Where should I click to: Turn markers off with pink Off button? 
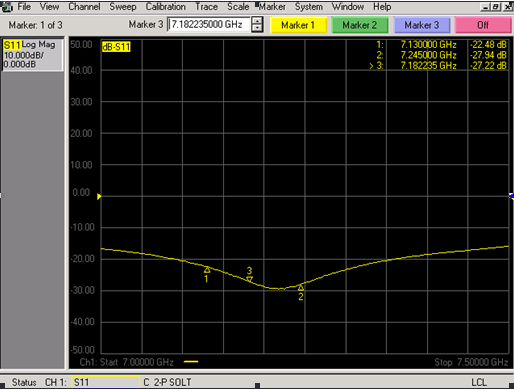[x=483, y=25]
